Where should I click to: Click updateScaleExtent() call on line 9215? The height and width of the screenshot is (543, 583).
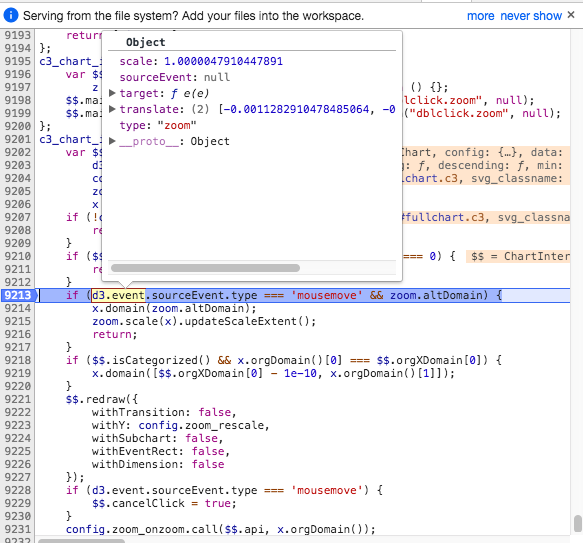(250, 321)
